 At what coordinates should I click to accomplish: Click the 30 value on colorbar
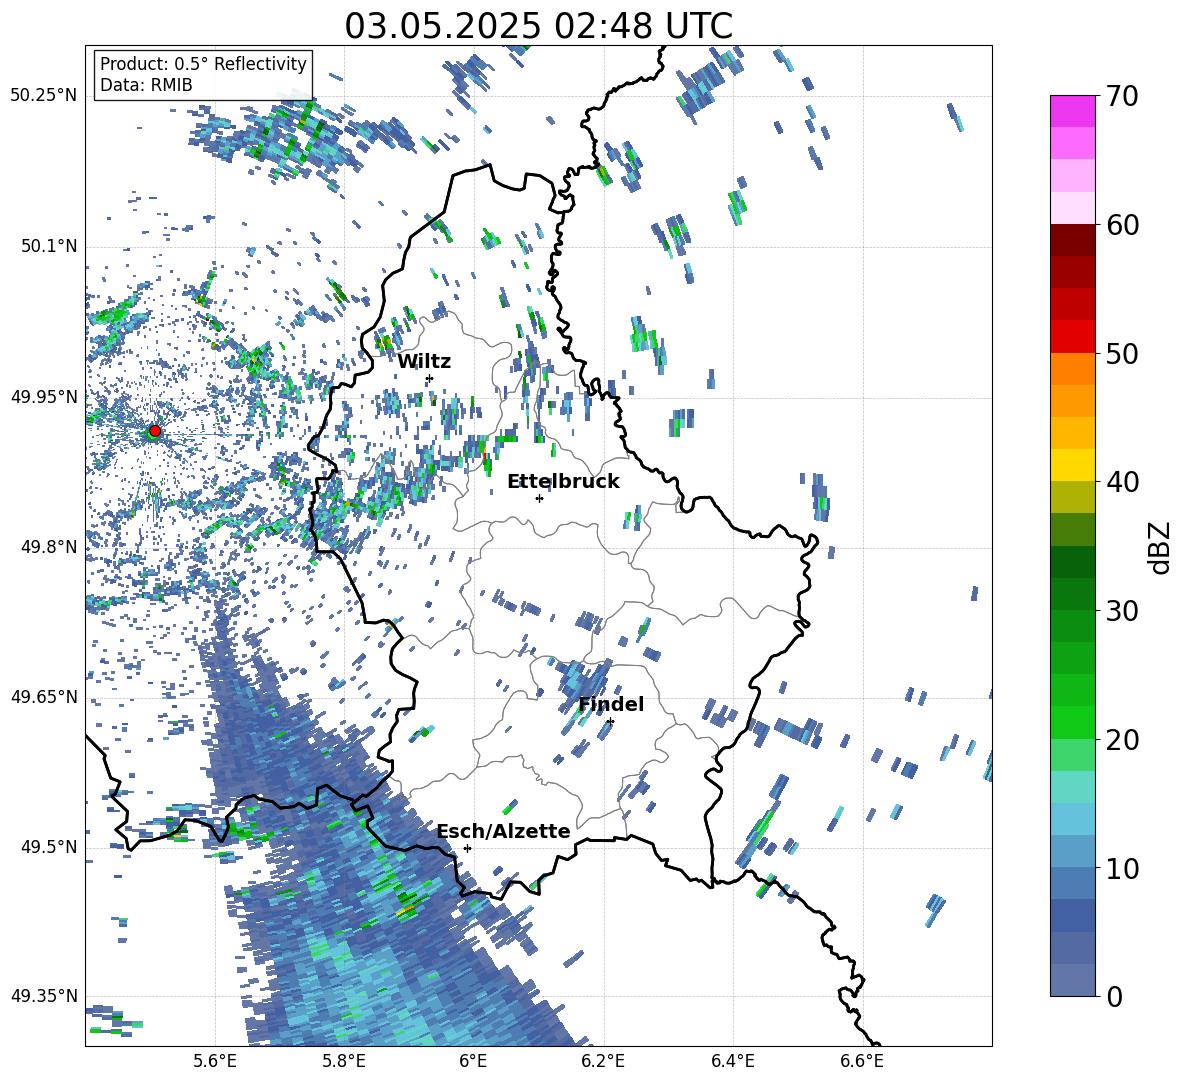click(1122, 611)
